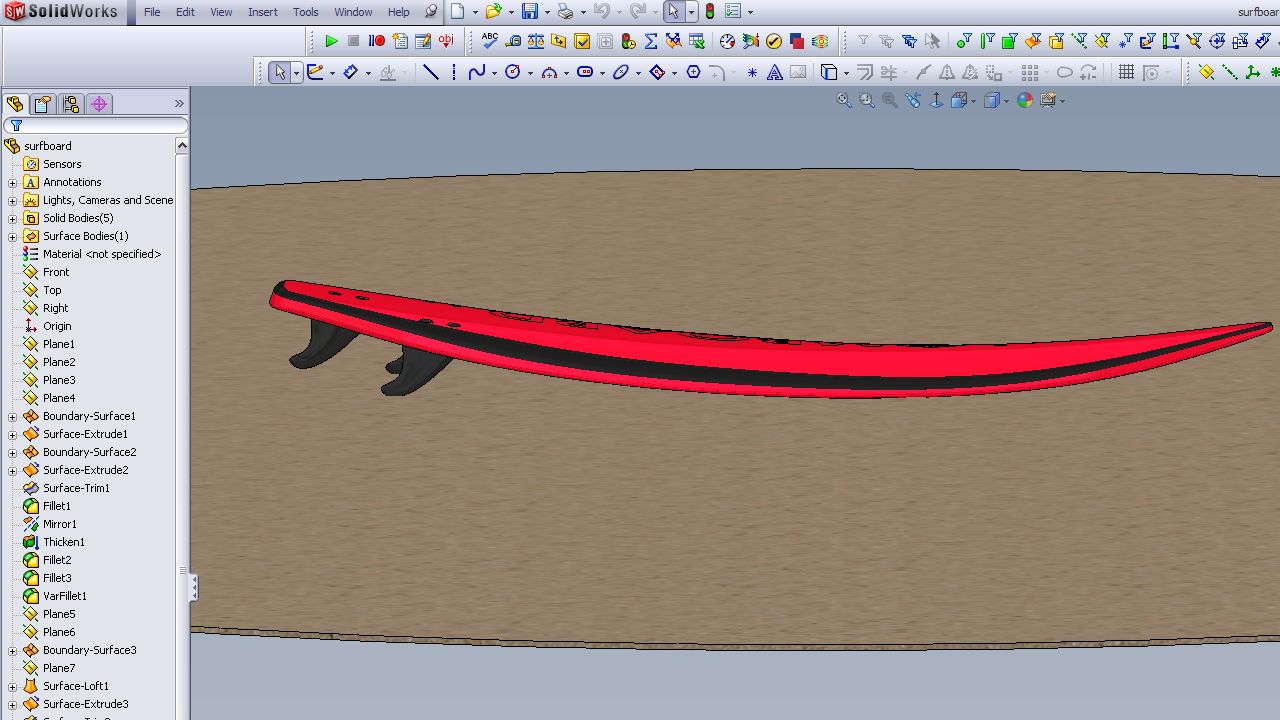
Task: Expand the Lights, Cameras and Scene node
Action: [x=12, y=200]
